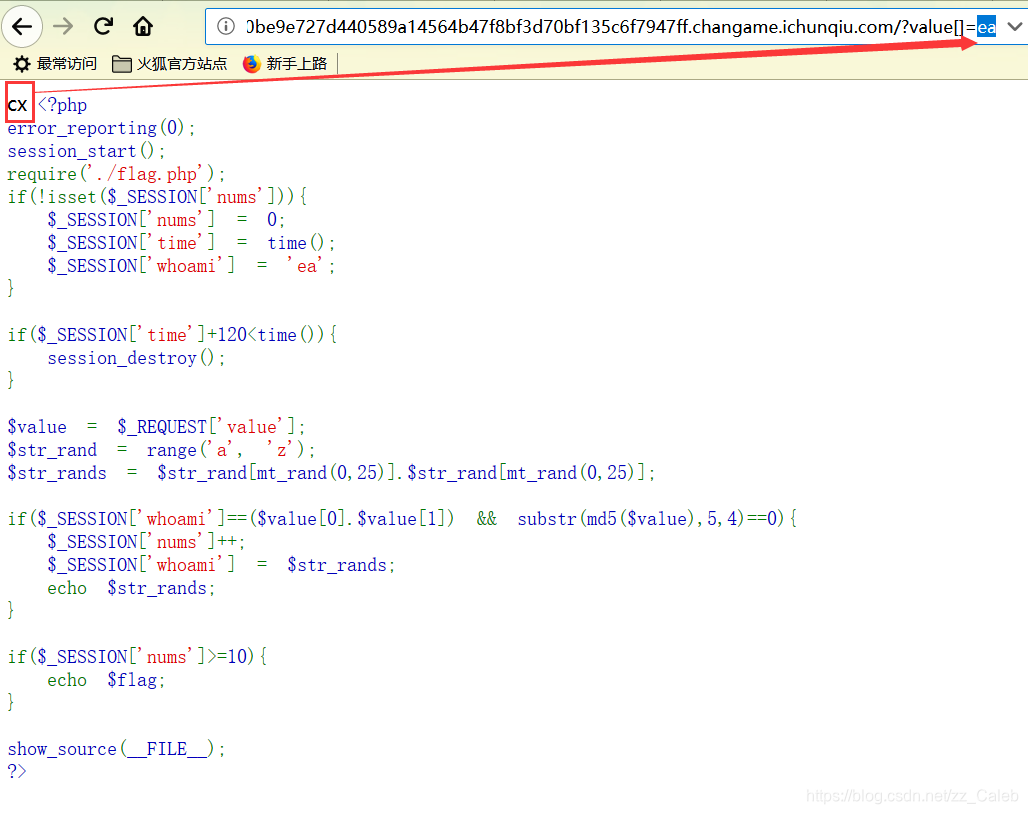Click the 'cx' output text

tap(18, 105)
